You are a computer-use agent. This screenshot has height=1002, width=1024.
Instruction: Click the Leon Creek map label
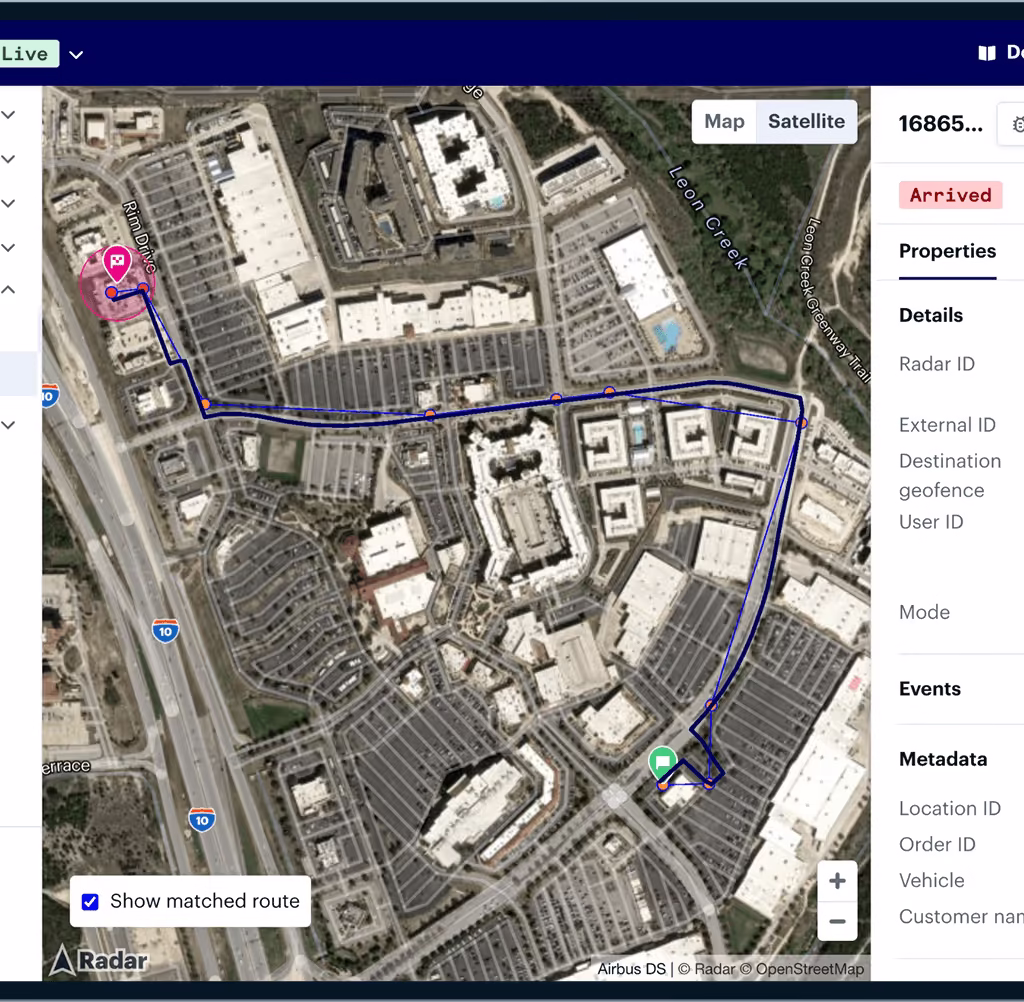tap(709, 218)
